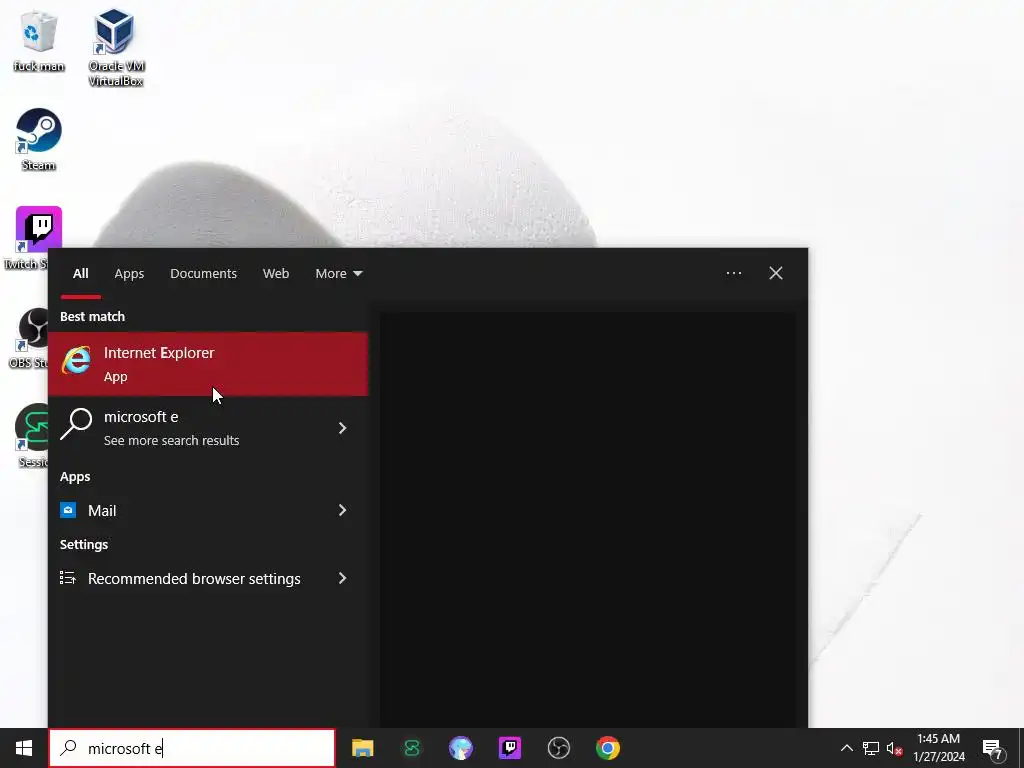Open the green Session app in taskbar
Screen dimensions: 1024x768
coord(411,748)
